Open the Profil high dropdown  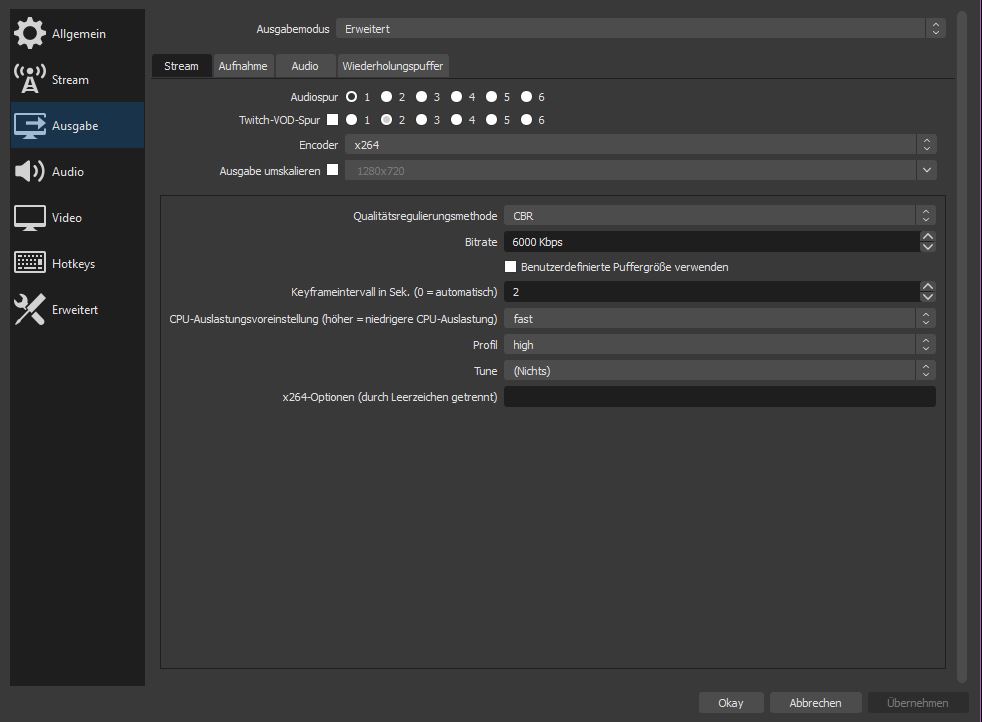[x=719, y=345]
